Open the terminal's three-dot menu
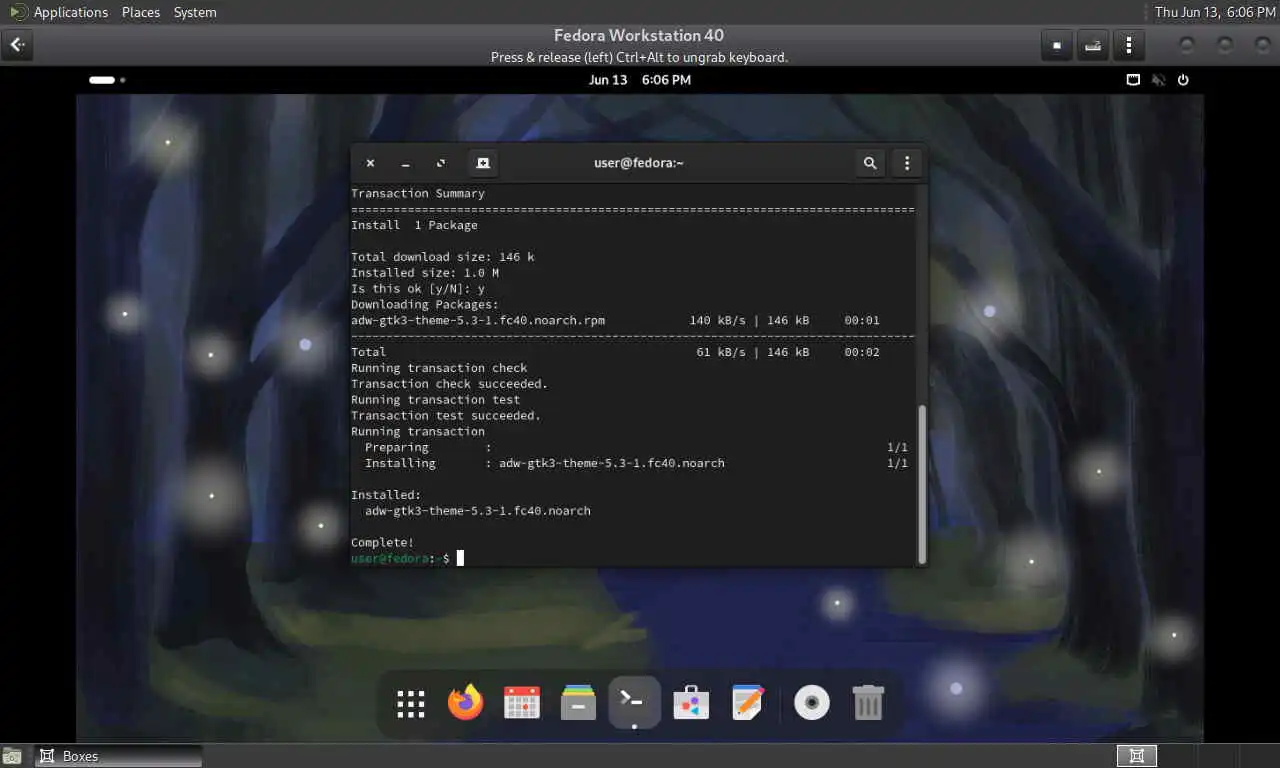 [907, 163]
